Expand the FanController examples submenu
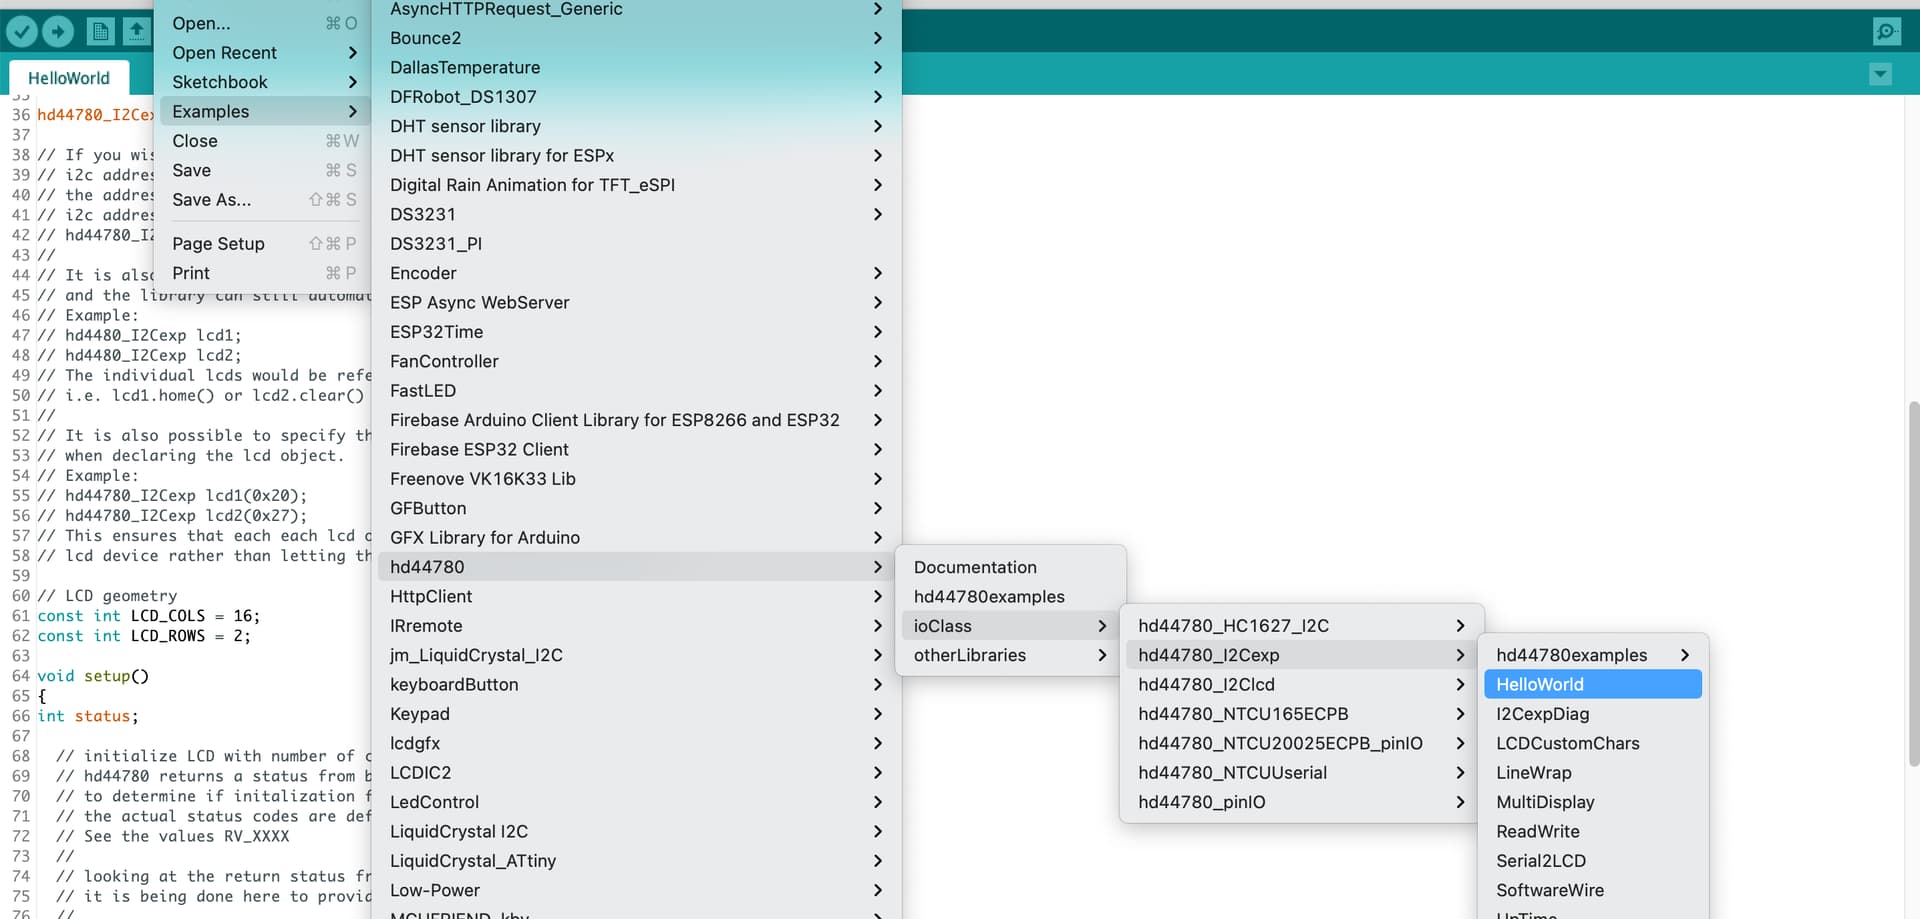 pyautogui.click(x=636, y=361)
